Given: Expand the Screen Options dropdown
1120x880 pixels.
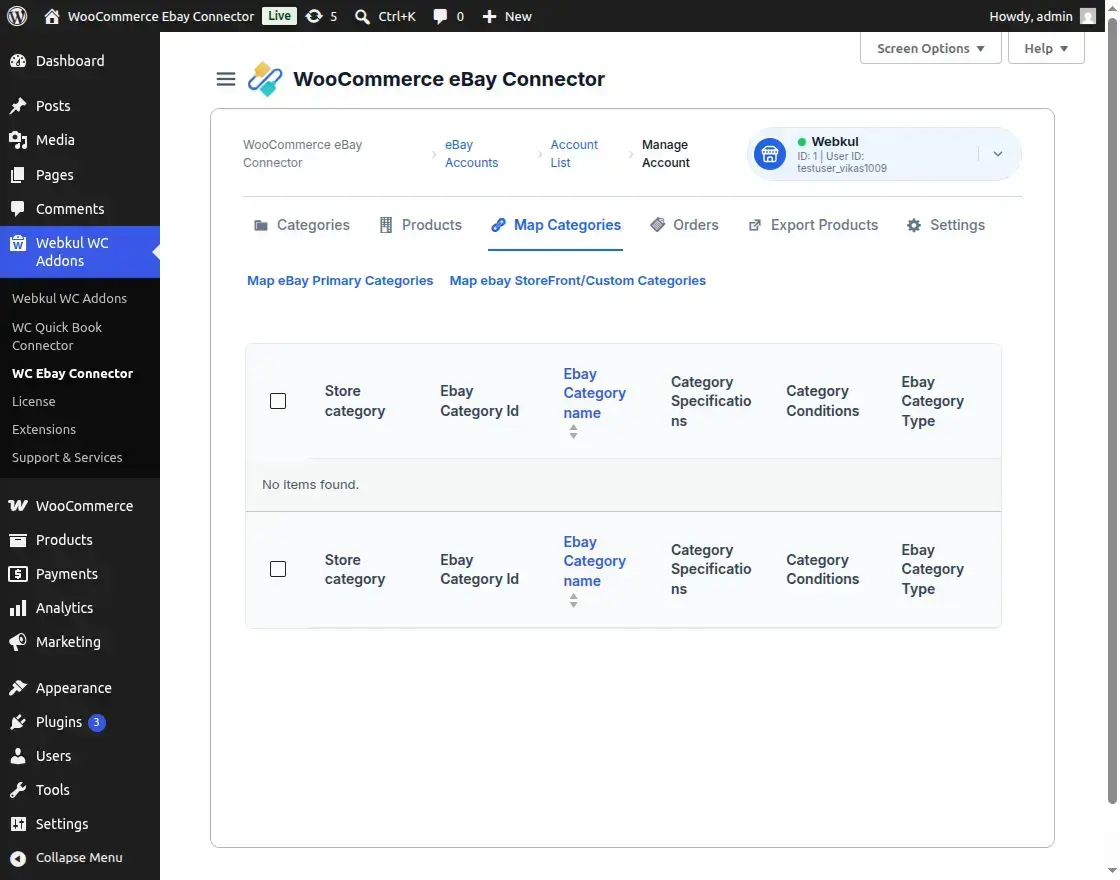Looking at the screenshot, I should click(930, 48).
